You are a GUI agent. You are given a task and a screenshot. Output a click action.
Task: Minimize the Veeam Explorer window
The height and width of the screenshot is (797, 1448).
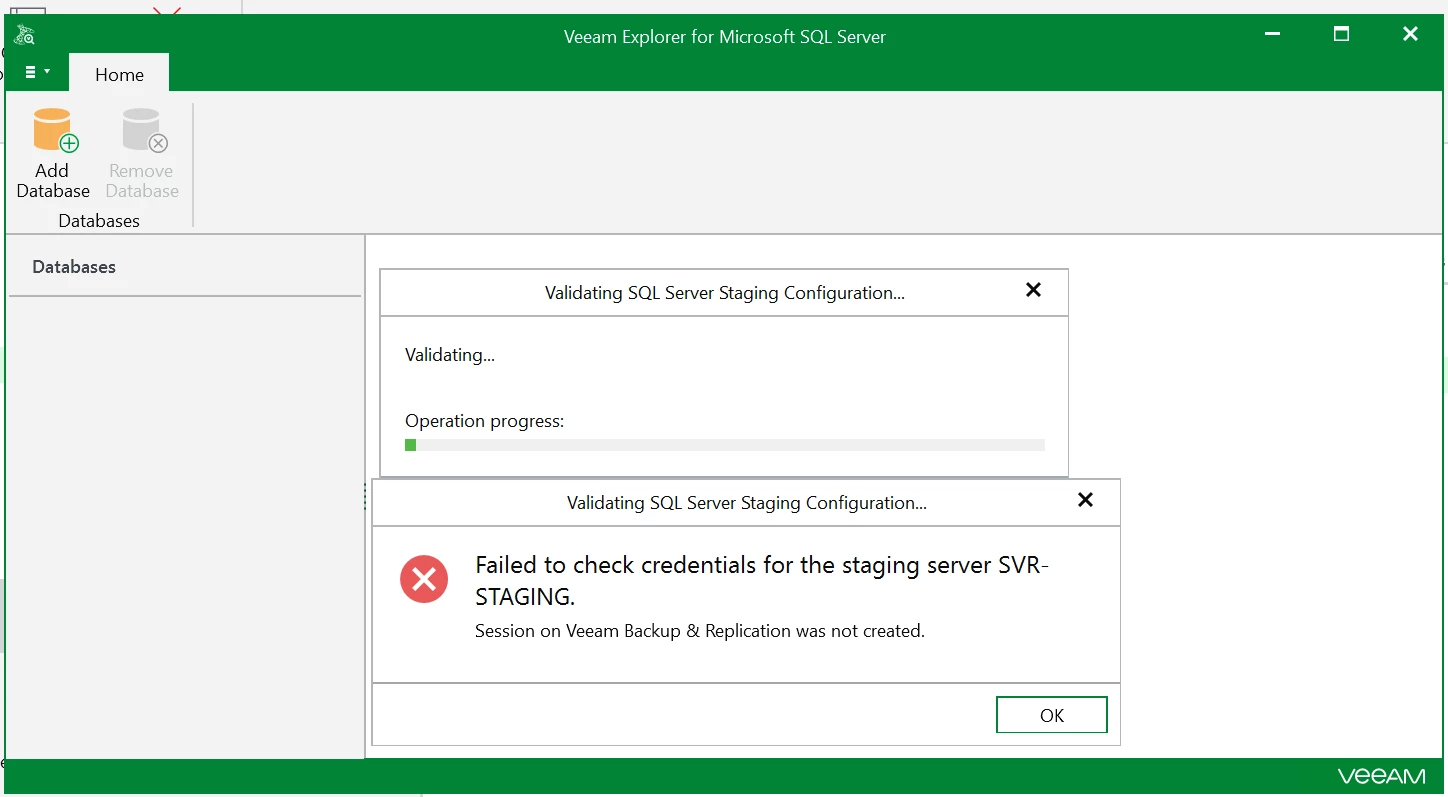pyautogui.click(x=1272, y=34)
